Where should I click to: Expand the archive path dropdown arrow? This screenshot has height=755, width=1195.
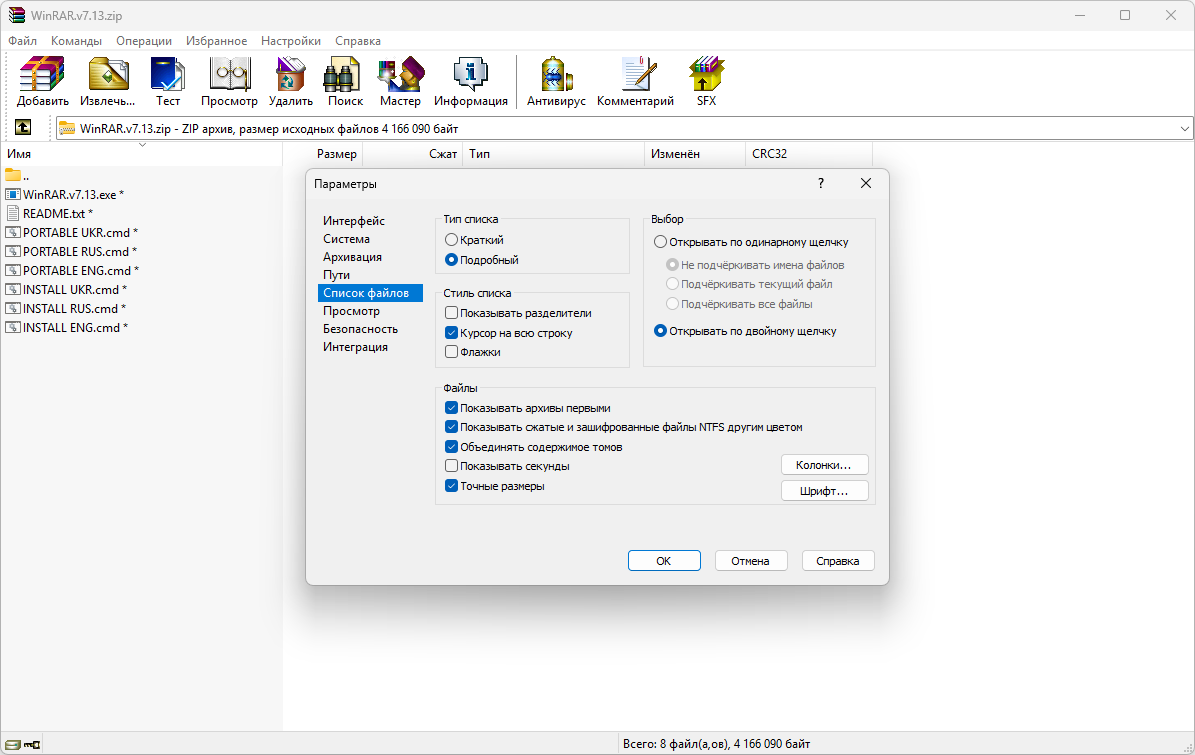click(1184, 129)
